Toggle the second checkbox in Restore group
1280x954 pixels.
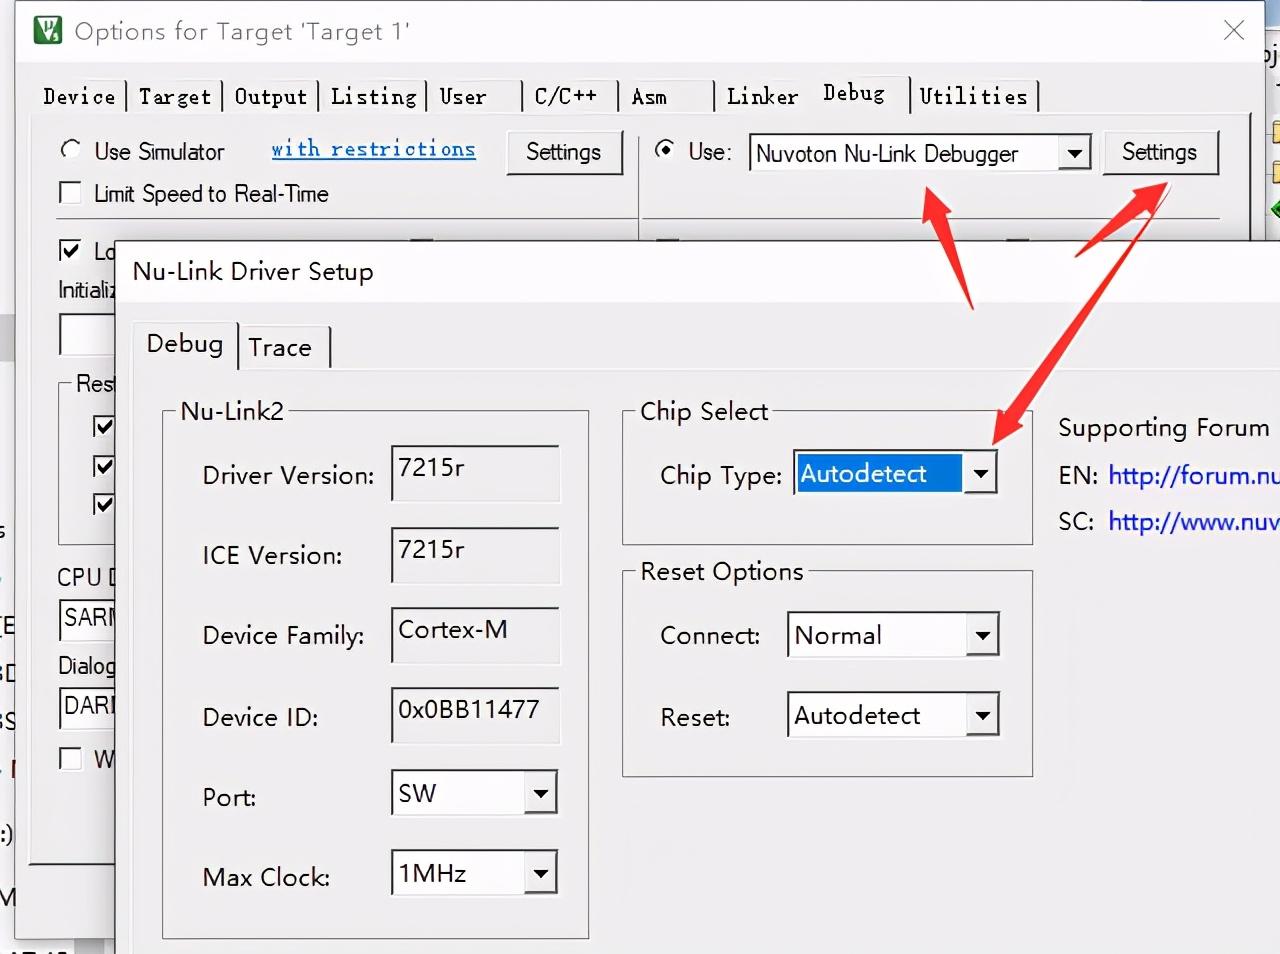pyautogui.click(x=103, y=466)
